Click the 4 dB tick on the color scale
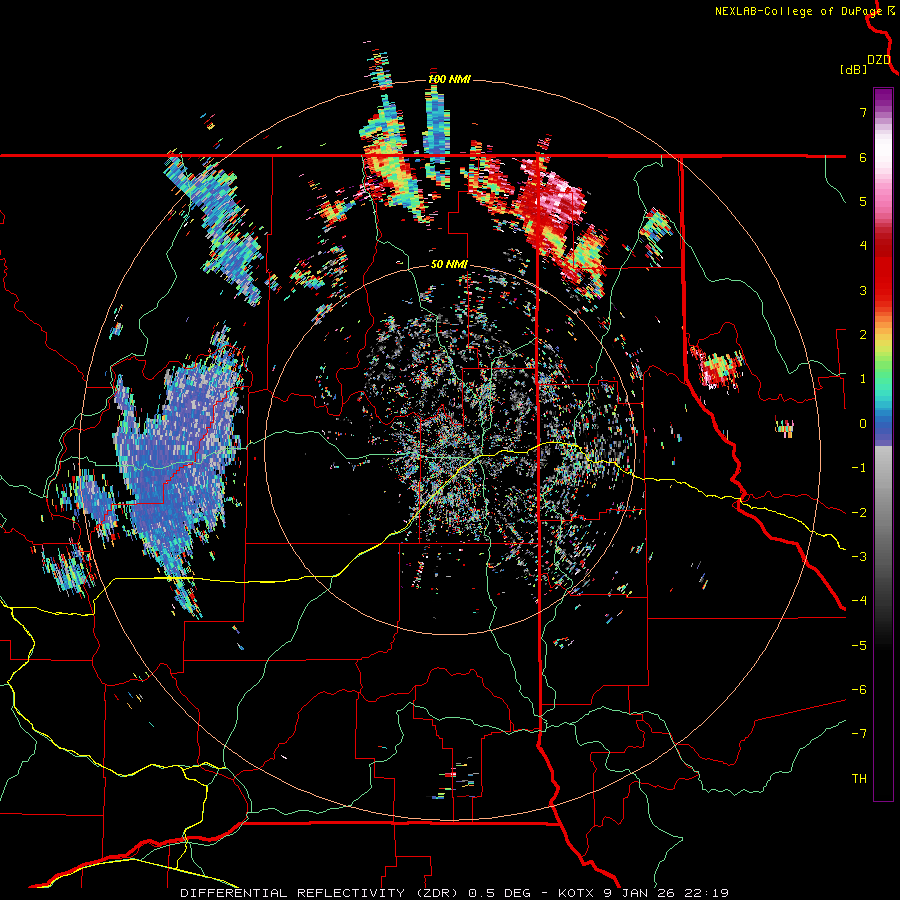900x900 pixels. [863, 246]
